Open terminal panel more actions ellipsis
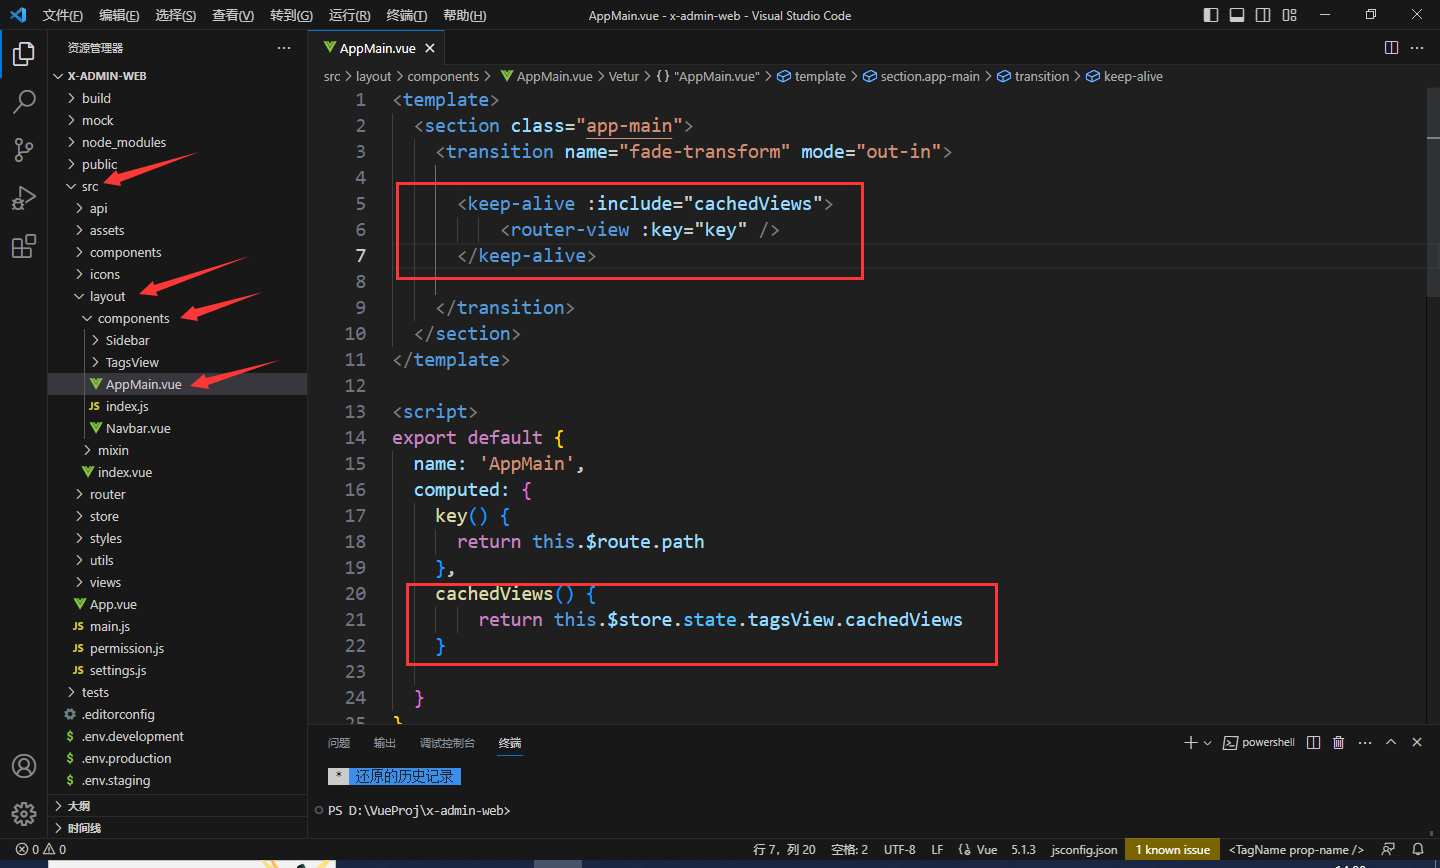The image size is (1440, 868). click(1365, 742)
